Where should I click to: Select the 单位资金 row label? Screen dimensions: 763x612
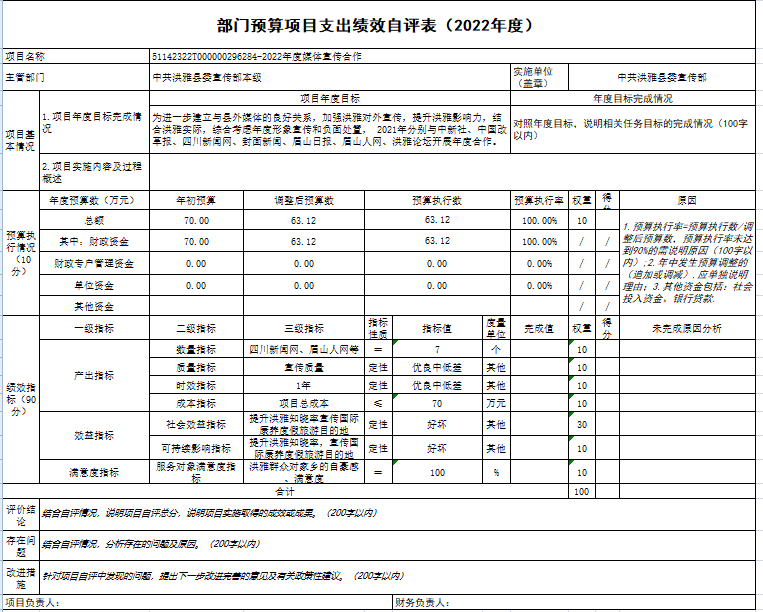(x=94, y=286)
